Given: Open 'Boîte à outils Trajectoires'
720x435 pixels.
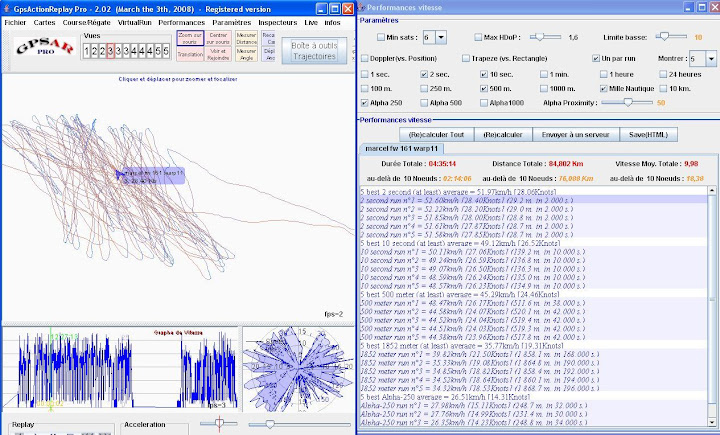Looking at the screenshot, I should 313,51.
